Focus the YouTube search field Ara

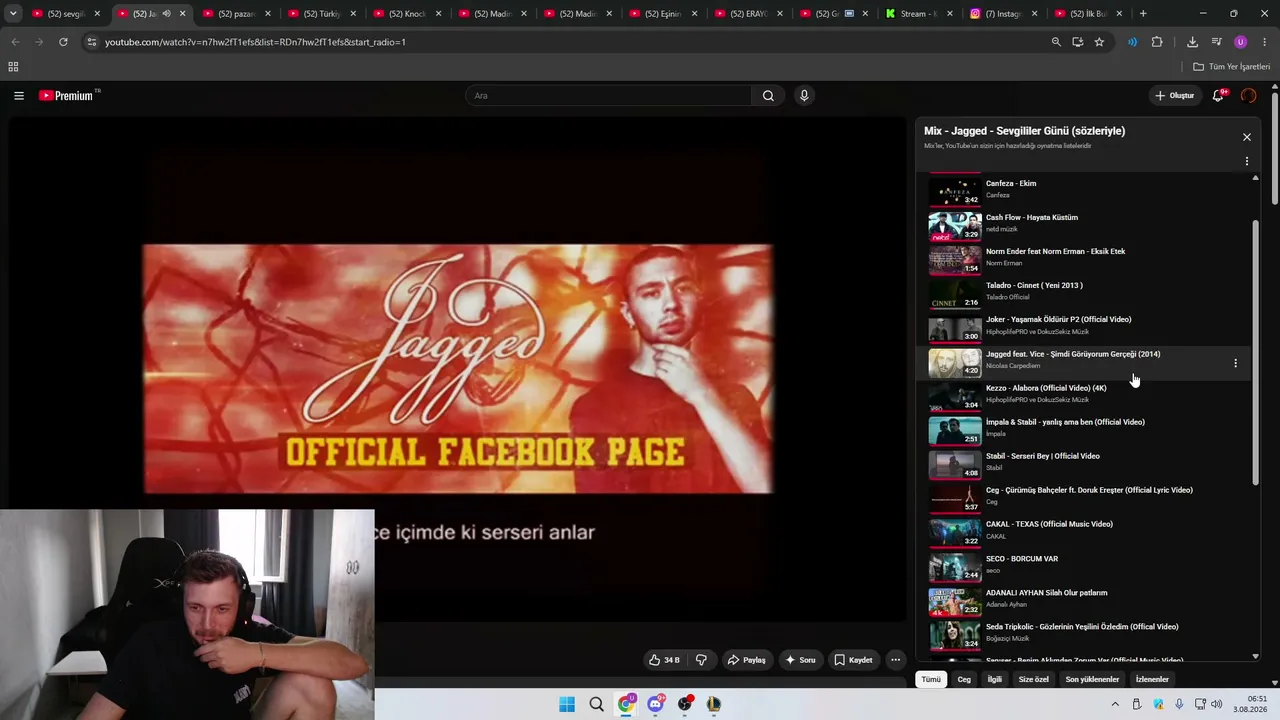coord(608,96)
